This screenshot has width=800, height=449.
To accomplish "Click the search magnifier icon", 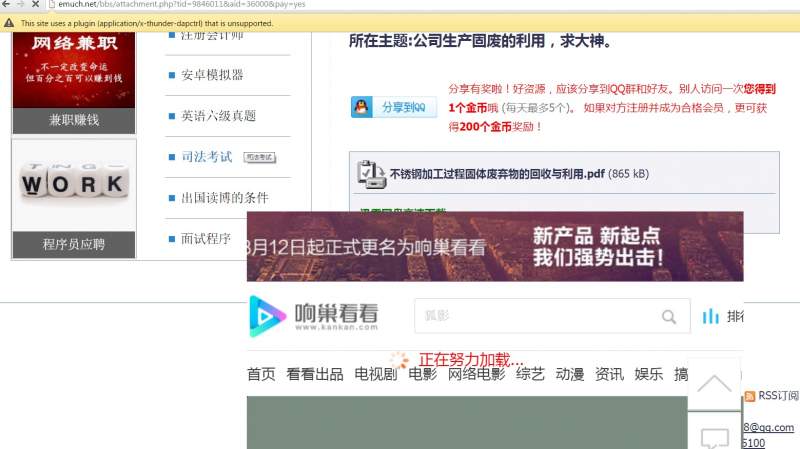I will pyautogui.click(x=669, y=317).
